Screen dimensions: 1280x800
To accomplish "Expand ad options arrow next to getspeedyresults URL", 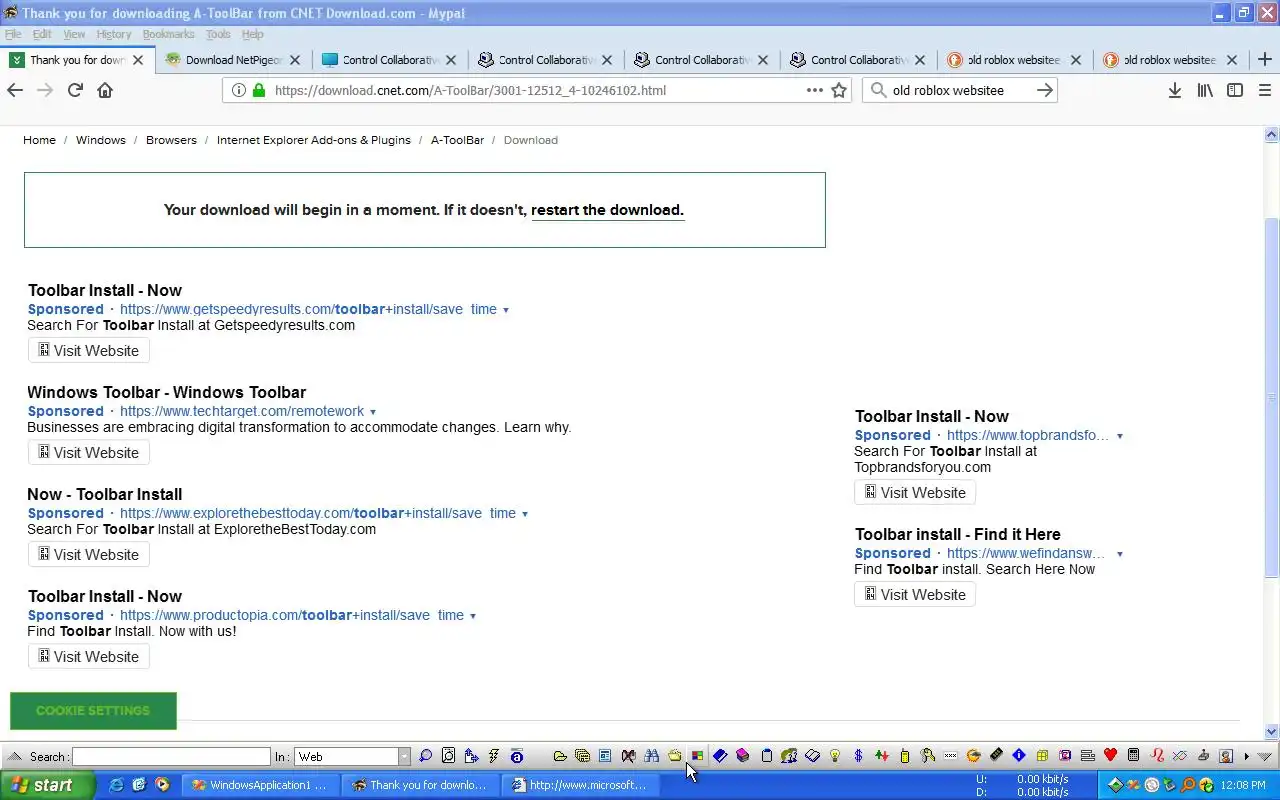I will click(505, 310).
